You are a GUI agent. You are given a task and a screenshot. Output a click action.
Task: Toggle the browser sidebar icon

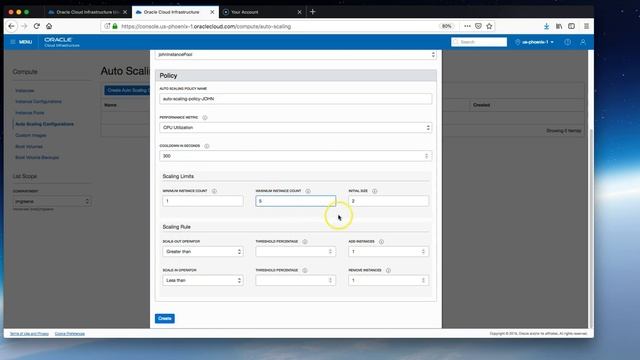tap(571, 26)
